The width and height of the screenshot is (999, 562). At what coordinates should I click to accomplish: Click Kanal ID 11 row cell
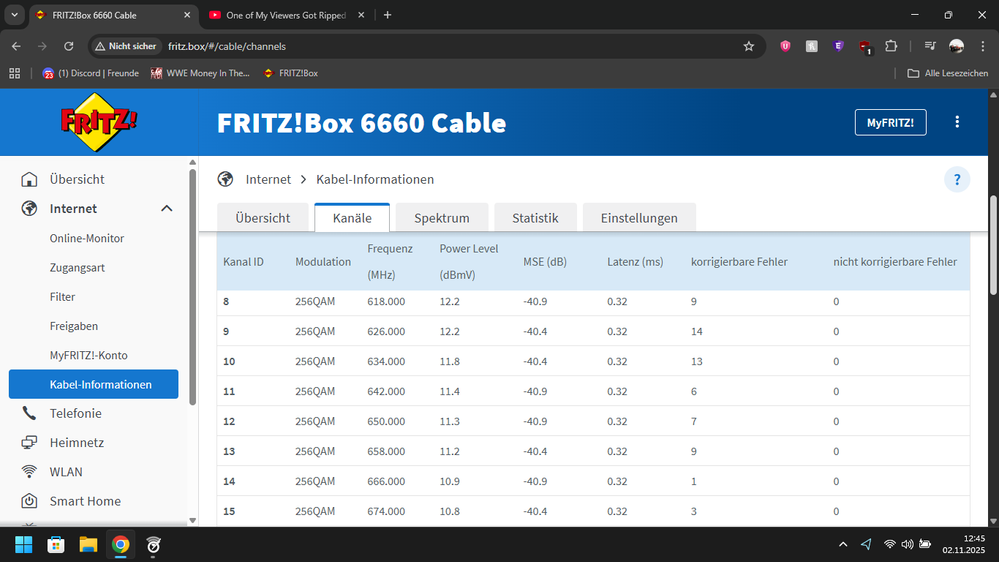[x=229, y=391]
